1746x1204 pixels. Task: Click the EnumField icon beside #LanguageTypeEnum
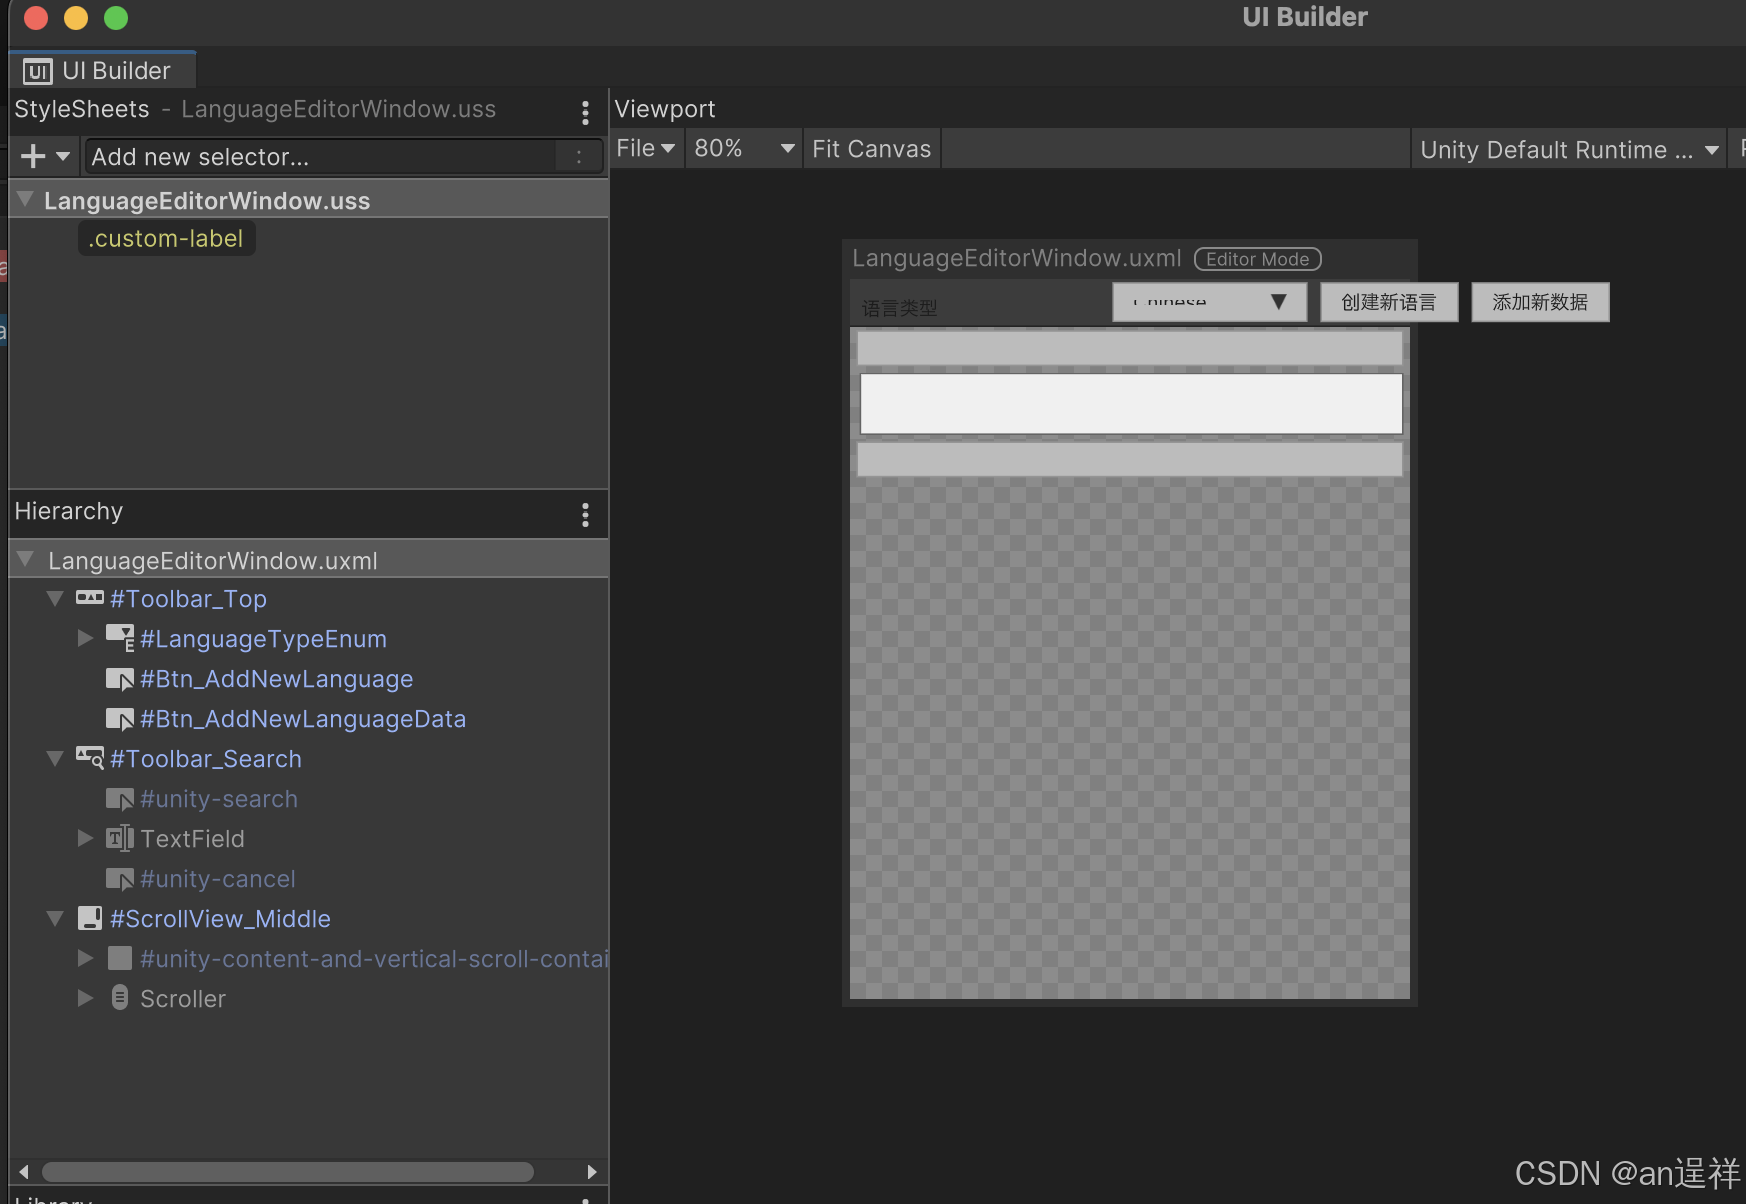[x=120, y=638]
